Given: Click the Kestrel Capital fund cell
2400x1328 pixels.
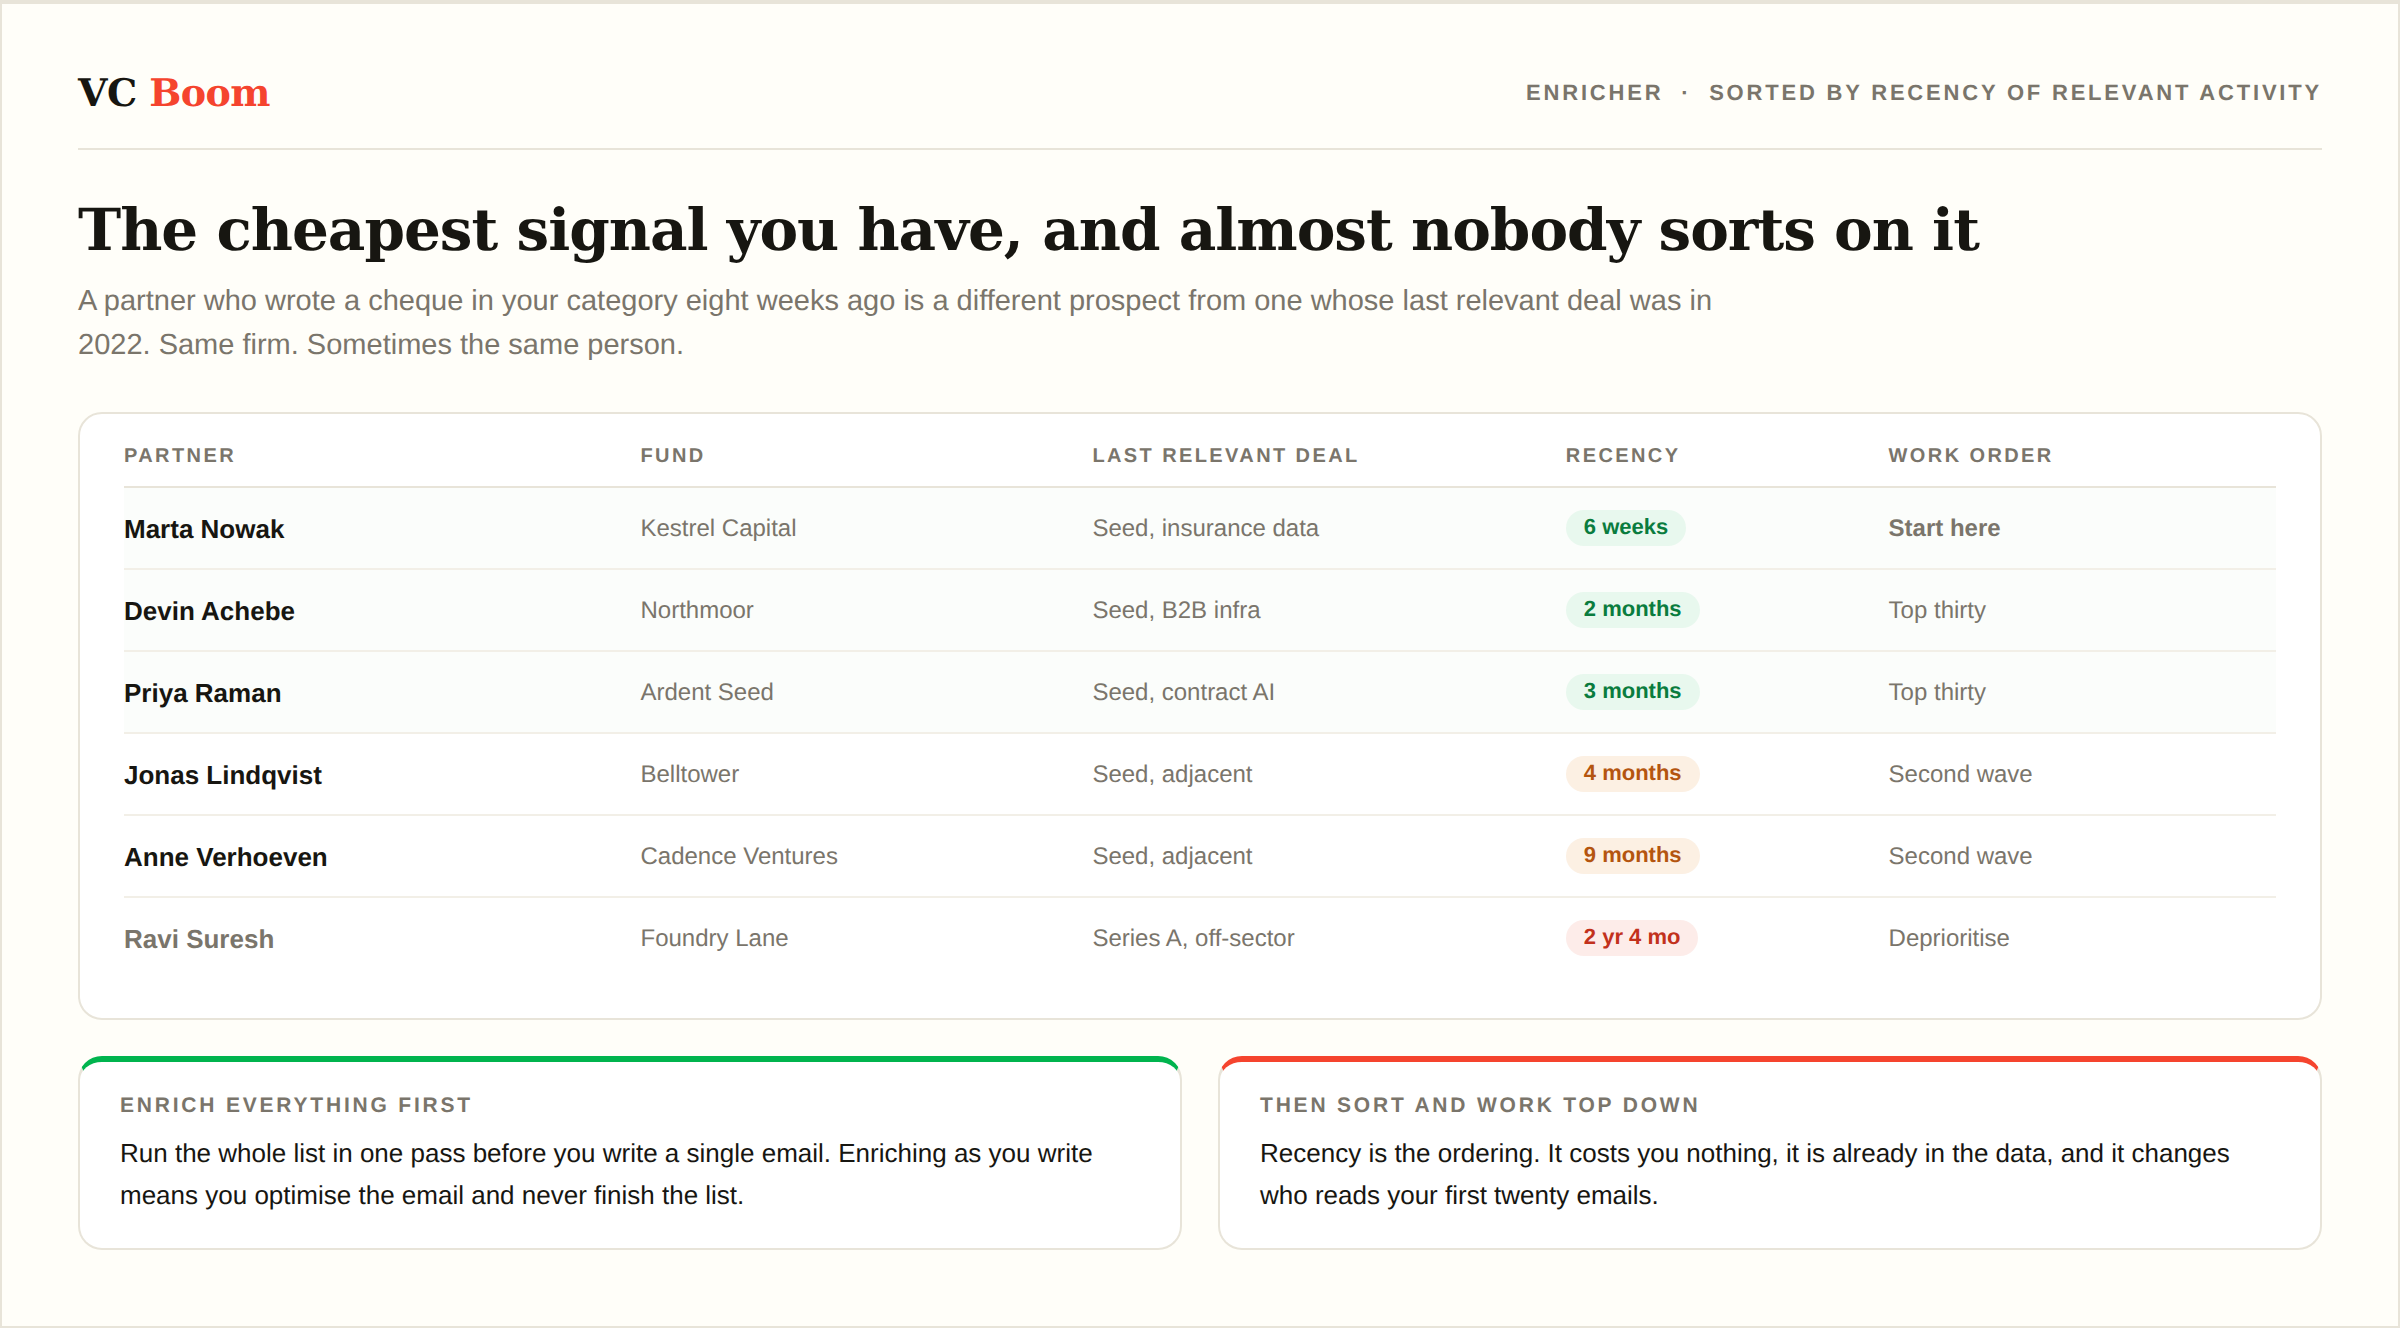Looking at the screenshot, I should (718, 528).
